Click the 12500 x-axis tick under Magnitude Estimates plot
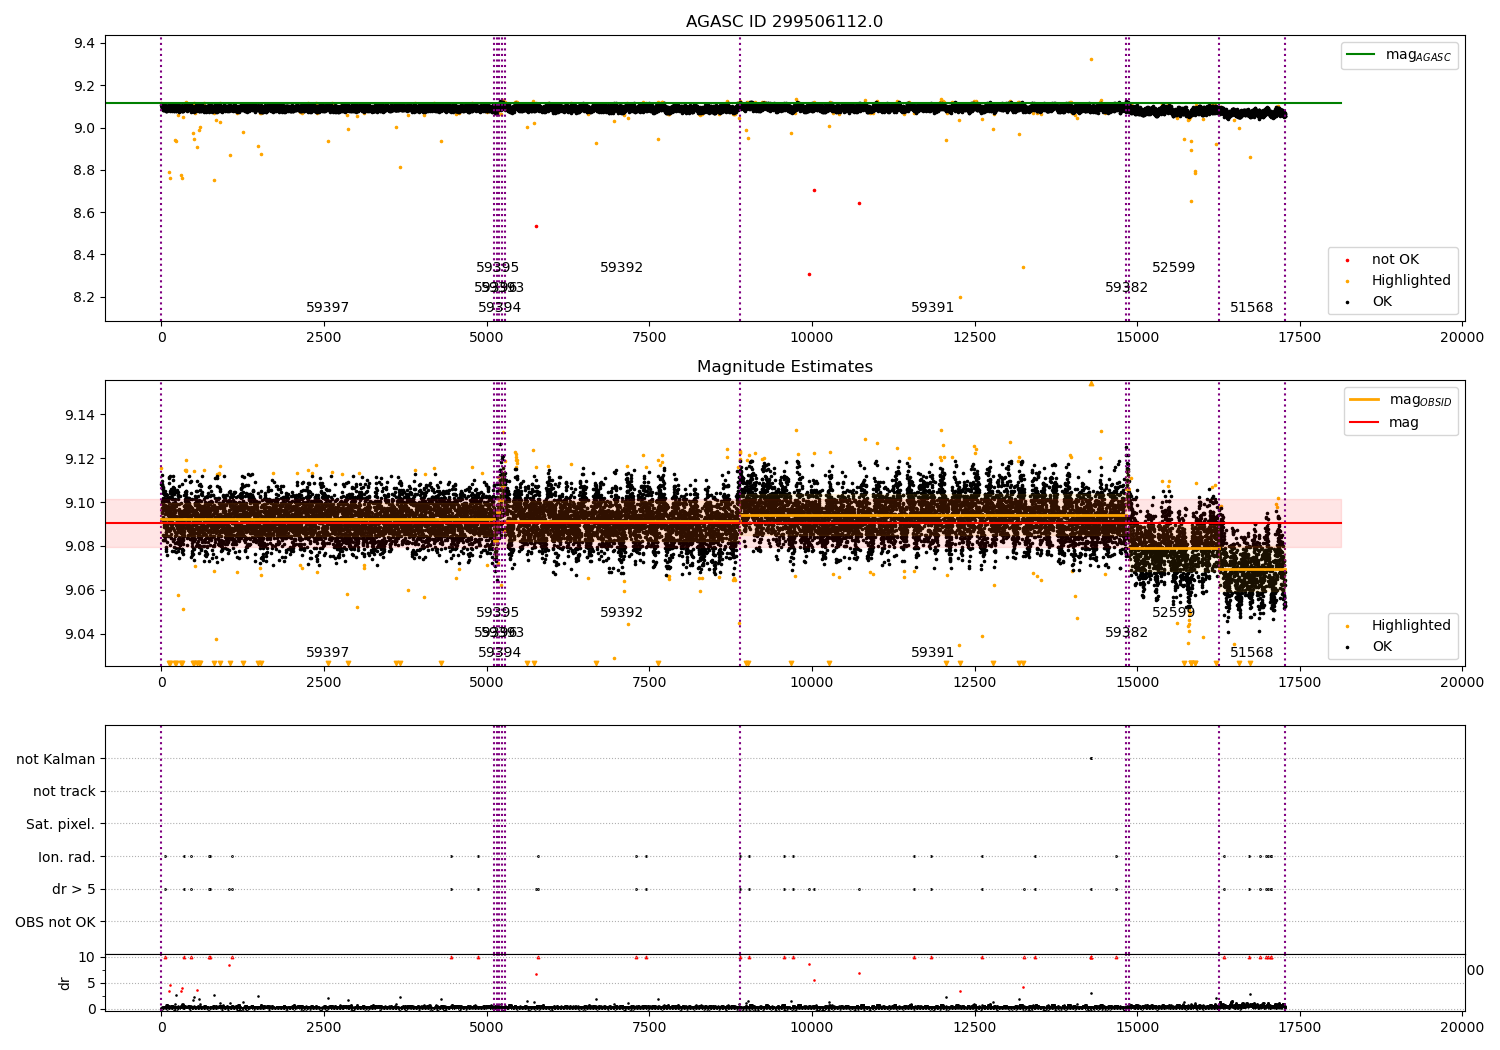The width and height of the screenshot is (1500, 1050). [974, 683]
